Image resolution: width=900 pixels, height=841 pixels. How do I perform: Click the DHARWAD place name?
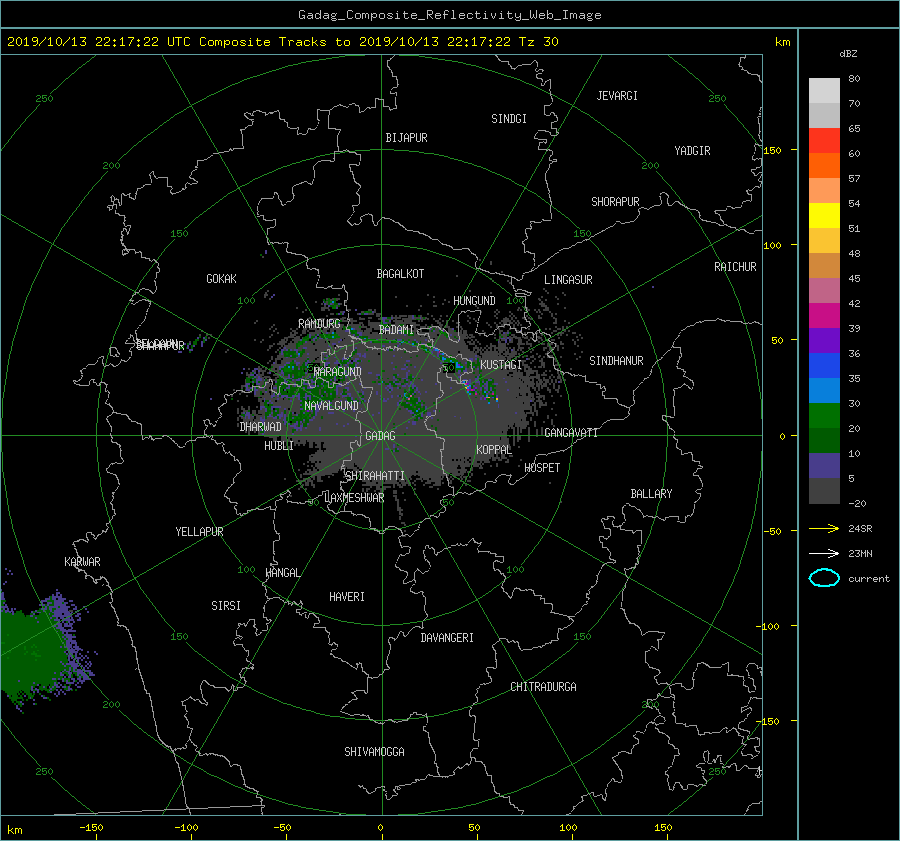[261, 427]
